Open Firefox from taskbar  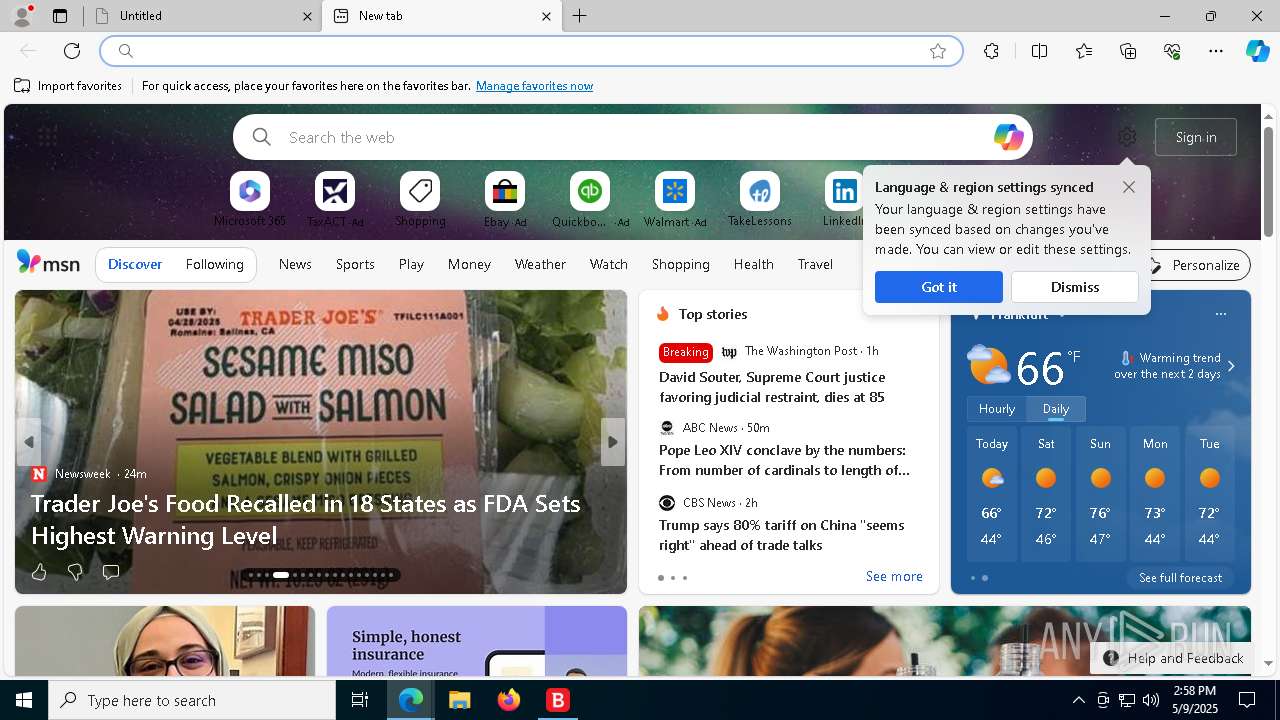(509, 700)
